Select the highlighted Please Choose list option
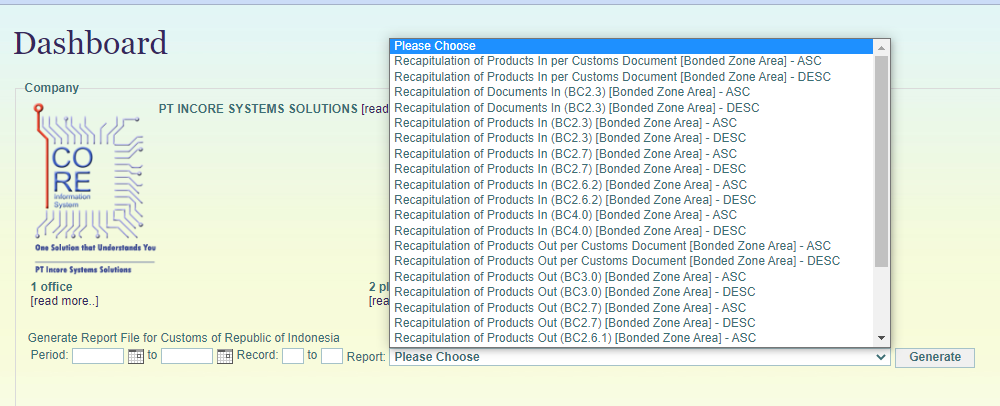This screenshot has width=1000, height=406. click(x=632, y=46)
